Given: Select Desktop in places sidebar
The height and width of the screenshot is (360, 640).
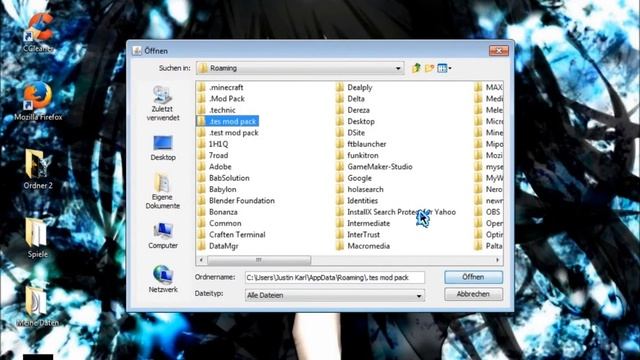Looking at the screenshot, I should coord(163,148).
